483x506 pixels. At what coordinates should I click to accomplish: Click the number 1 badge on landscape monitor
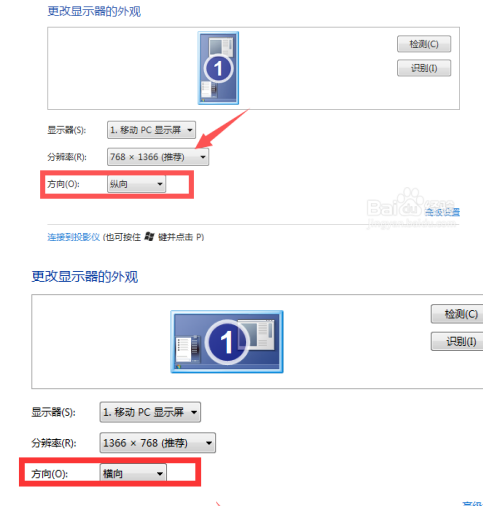[x=227, y=342]
